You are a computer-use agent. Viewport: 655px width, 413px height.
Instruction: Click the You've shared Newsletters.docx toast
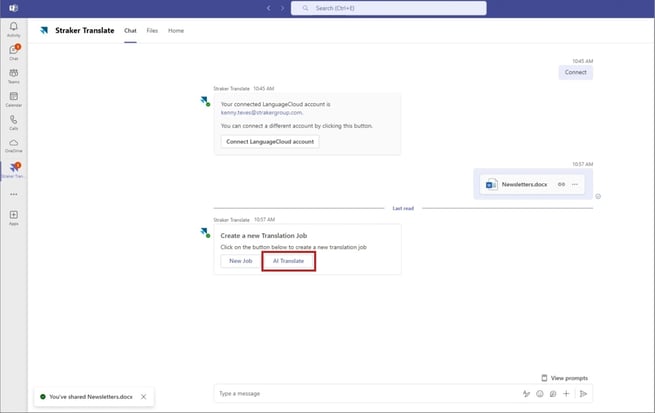pyautogui.click(x=94, y=397)
